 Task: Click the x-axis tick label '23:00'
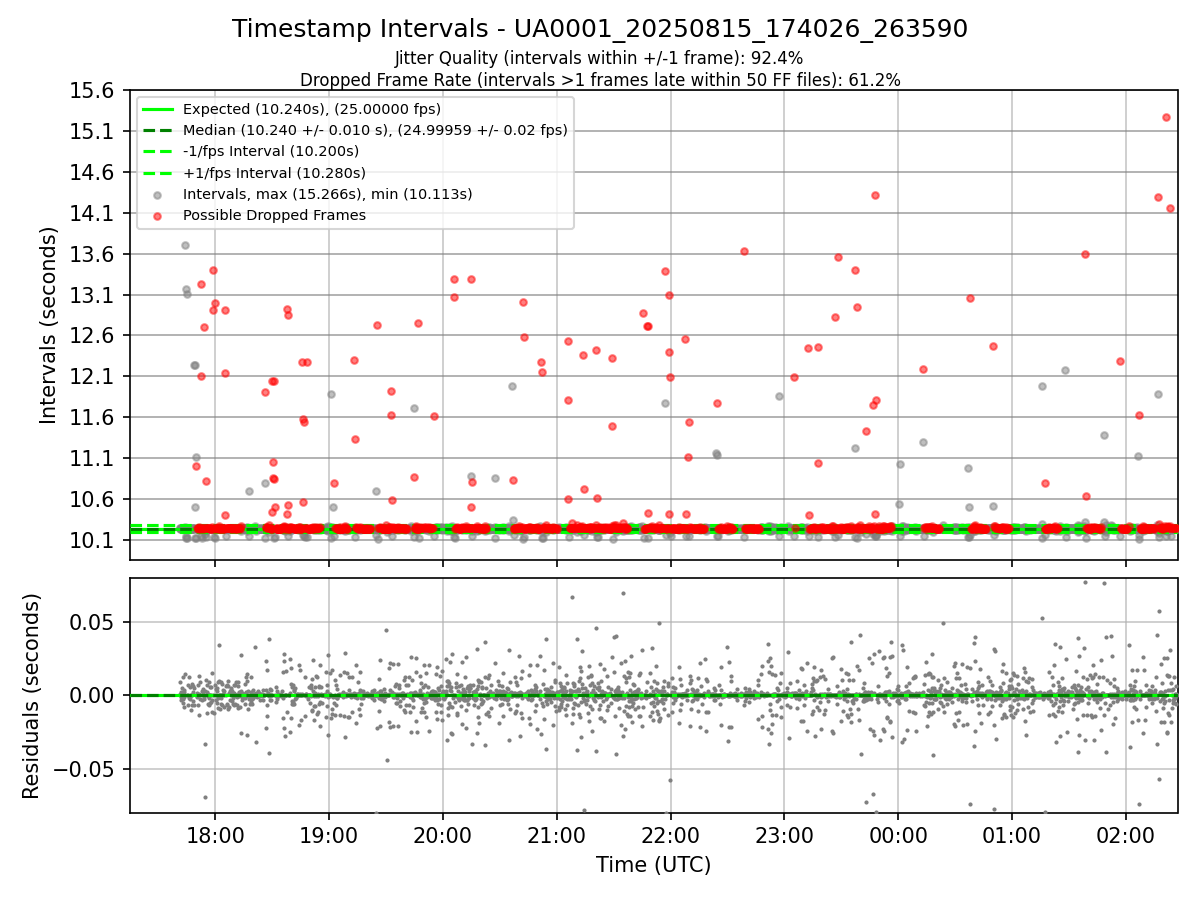coord(784,835)
